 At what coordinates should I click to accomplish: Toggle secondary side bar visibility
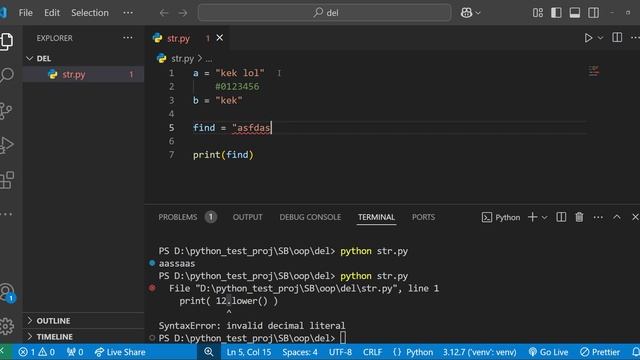point(593,13)
